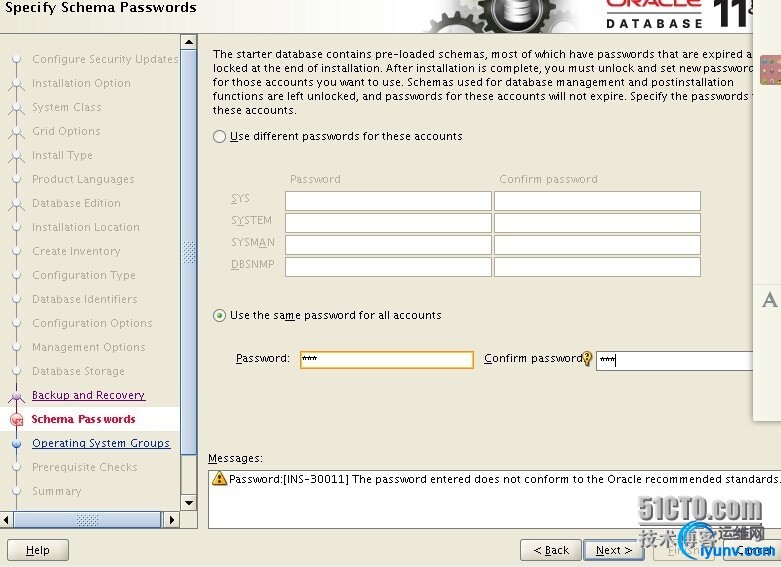Open the Backup and Recovery step
781x567 pixels.
[88, 395]
